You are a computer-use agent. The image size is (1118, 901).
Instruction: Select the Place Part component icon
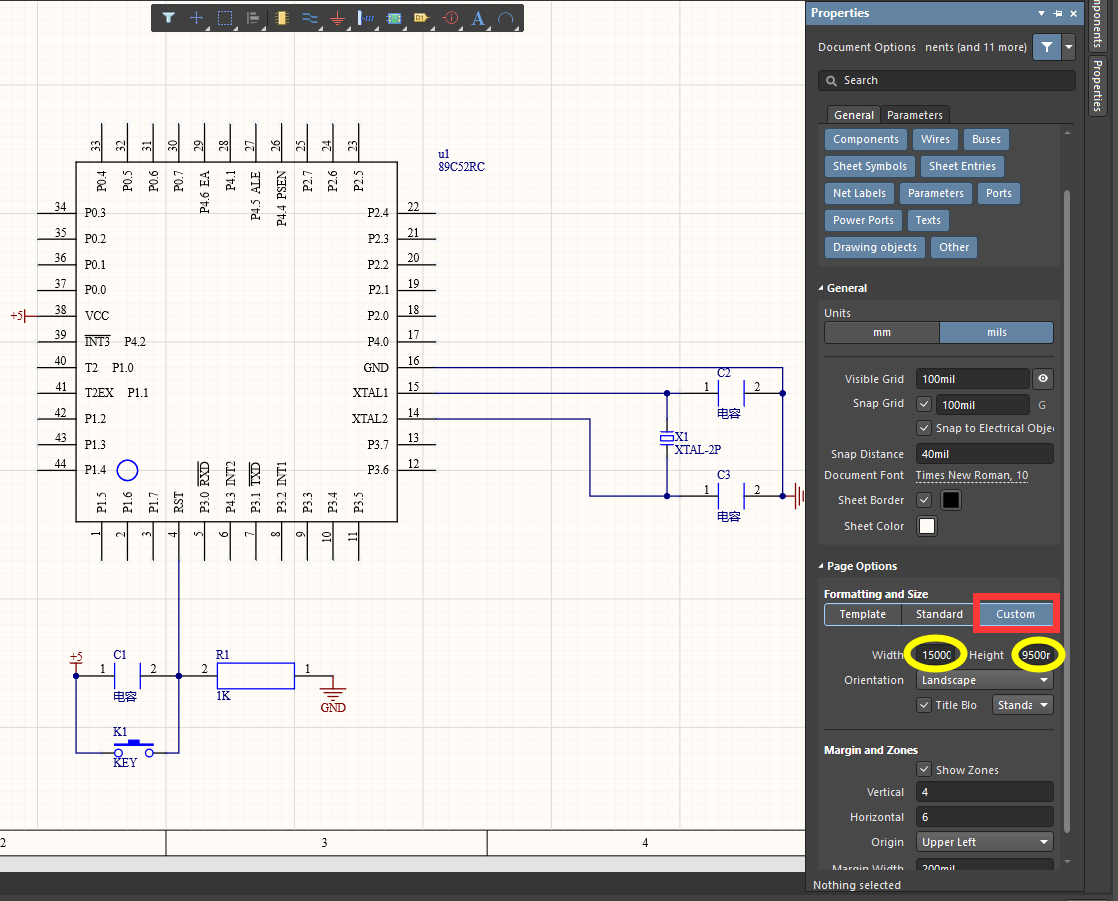282,18
